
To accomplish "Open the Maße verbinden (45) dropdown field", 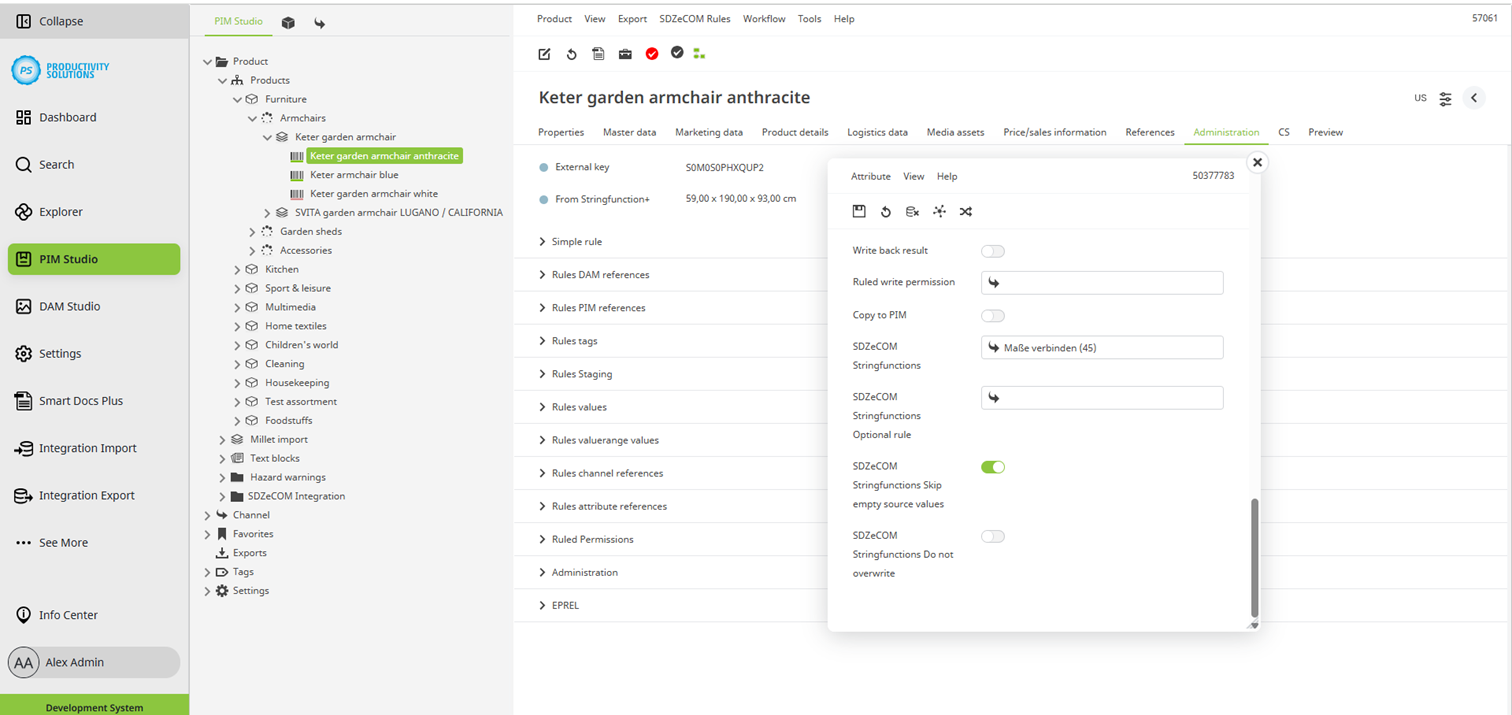I will point(1101,347).
